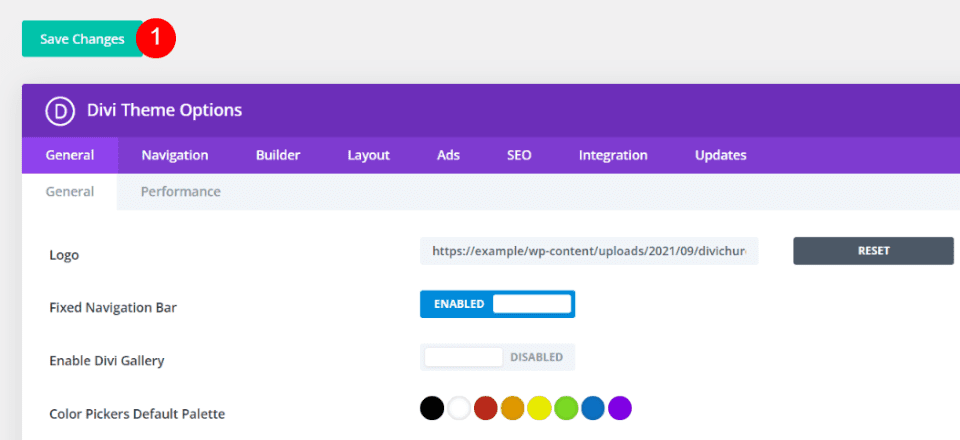Open the Integration tab
The height and width of the screenshot is (440, 960).
tap(613, 155)
